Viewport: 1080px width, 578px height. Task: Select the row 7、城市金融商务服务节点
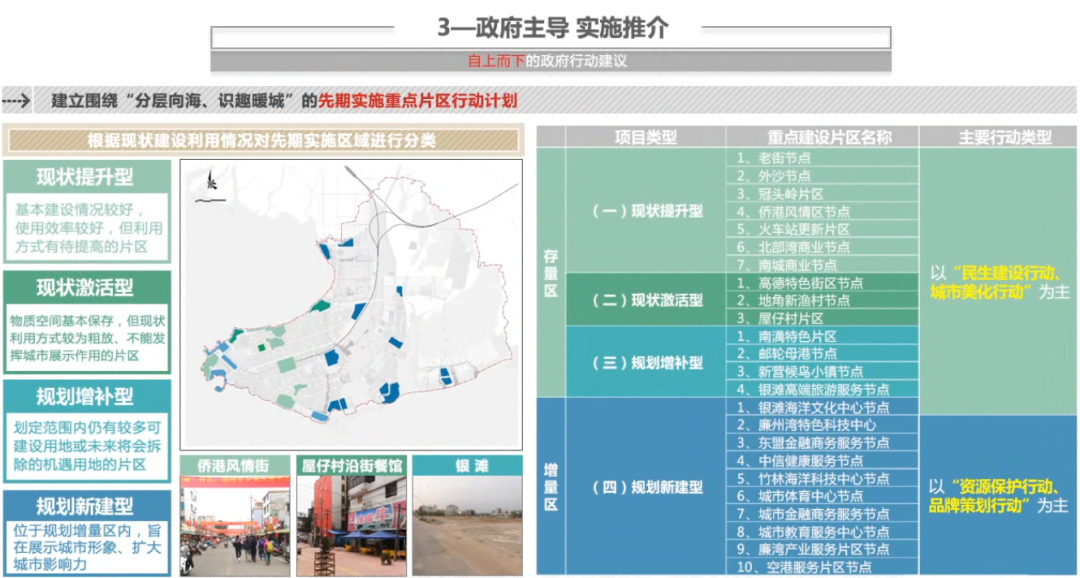click(x=822, y=514)
